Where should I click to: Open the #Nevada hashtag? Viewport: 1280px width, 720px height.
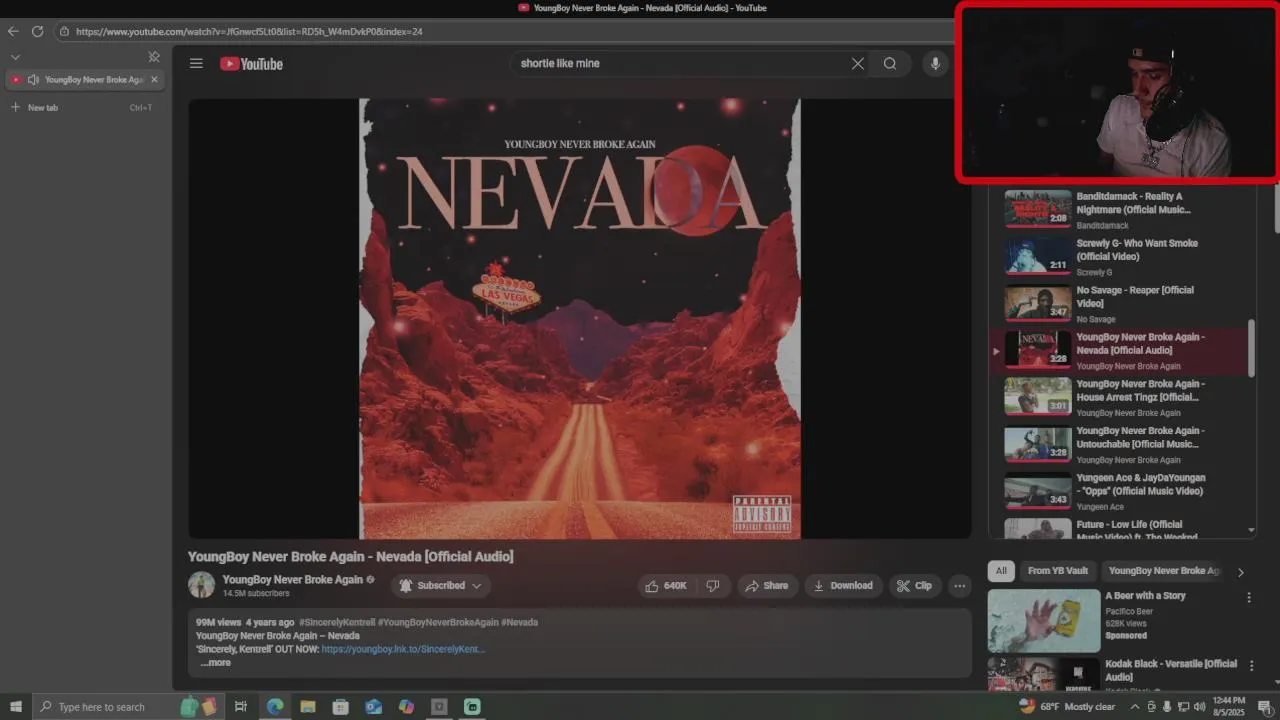click(x=519, y=622)
